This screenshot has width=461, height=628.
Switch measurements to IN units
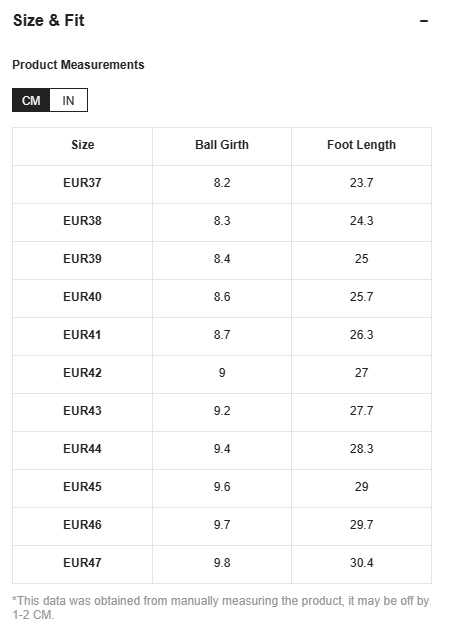click(68, 100)
